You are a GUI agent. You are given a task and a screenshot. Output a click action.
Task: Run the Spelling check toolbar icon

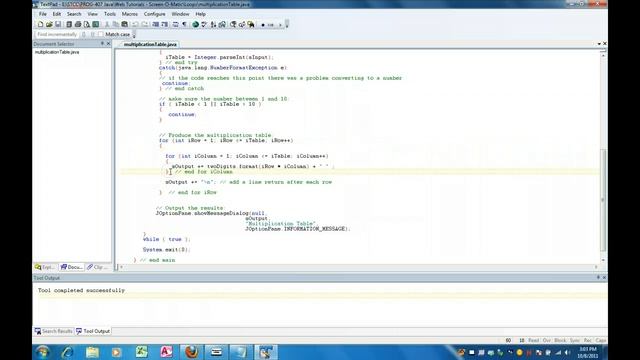(204, 24)
